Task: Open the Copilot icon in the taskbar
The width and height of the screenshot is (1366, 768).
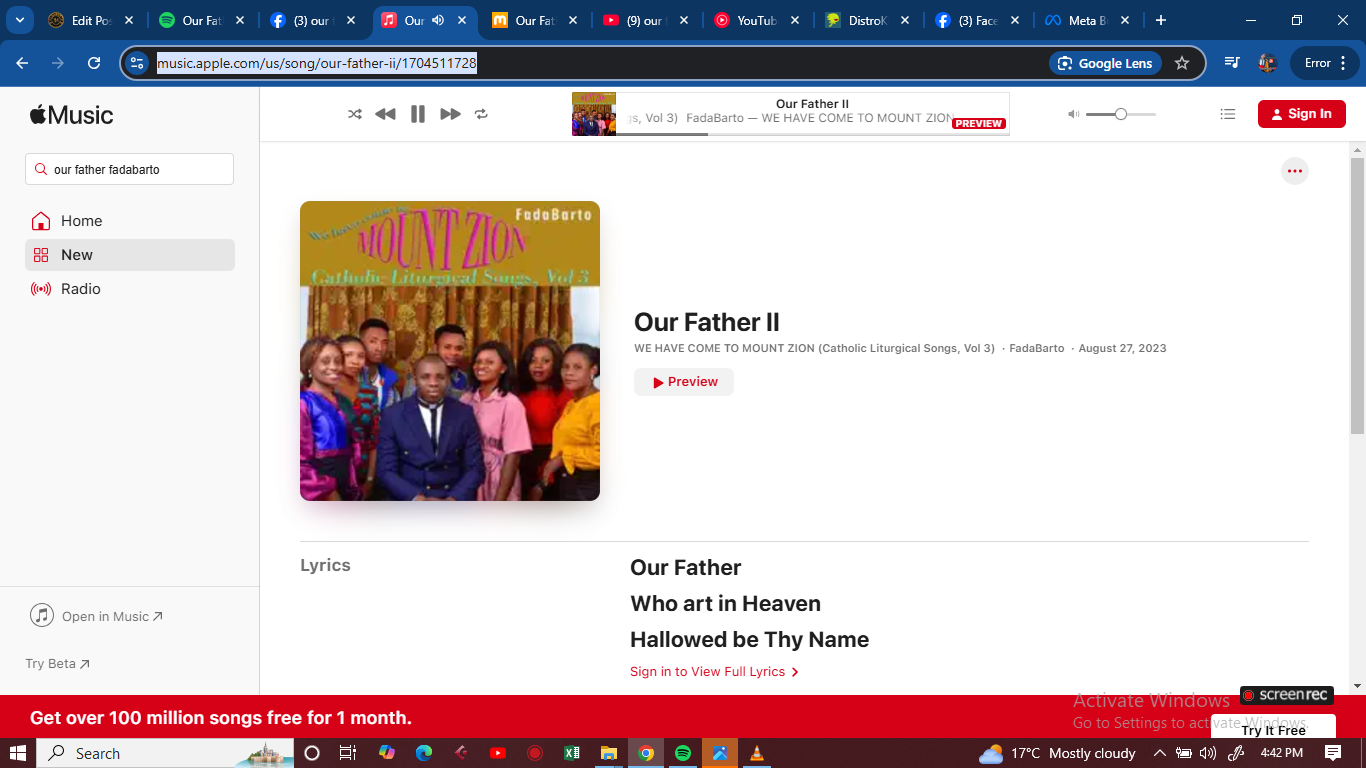Action: coord(387,753)
